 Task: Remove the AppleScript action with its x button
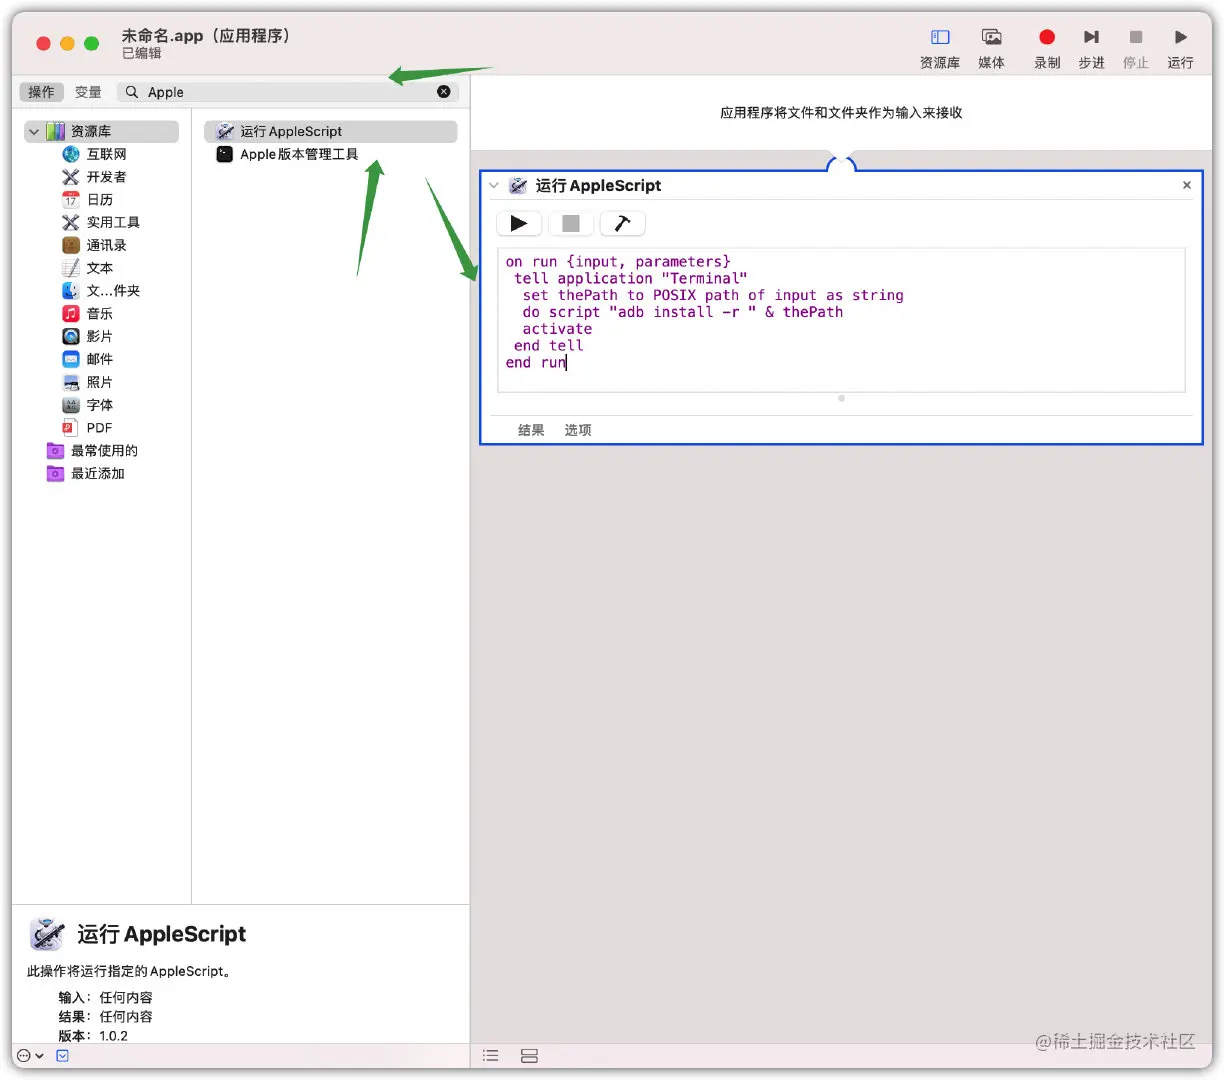pyautogui.click(x=1187, y=185)
